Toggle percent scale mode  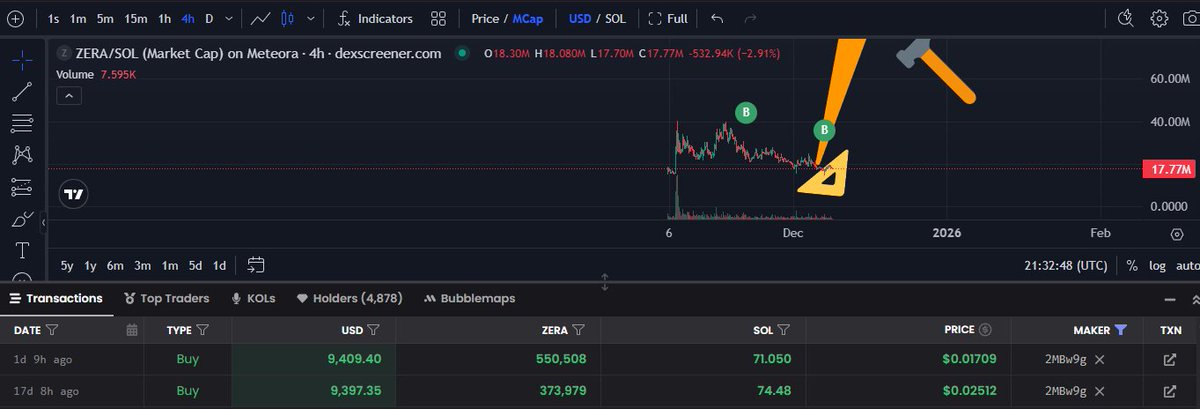click(1132, 265)
